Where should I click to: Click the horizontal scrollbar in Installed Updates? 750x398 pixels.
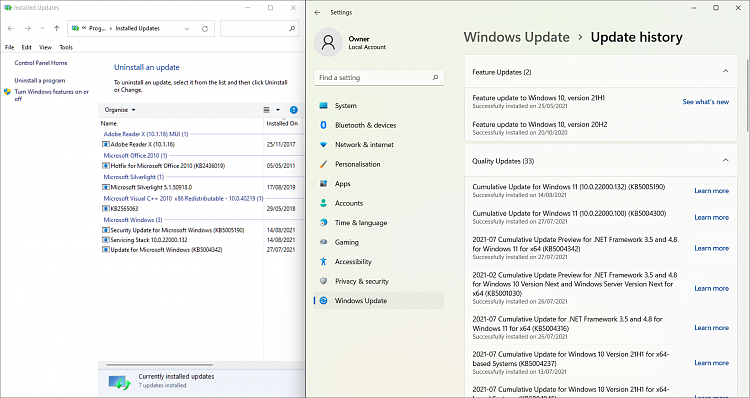coord(159,365)
